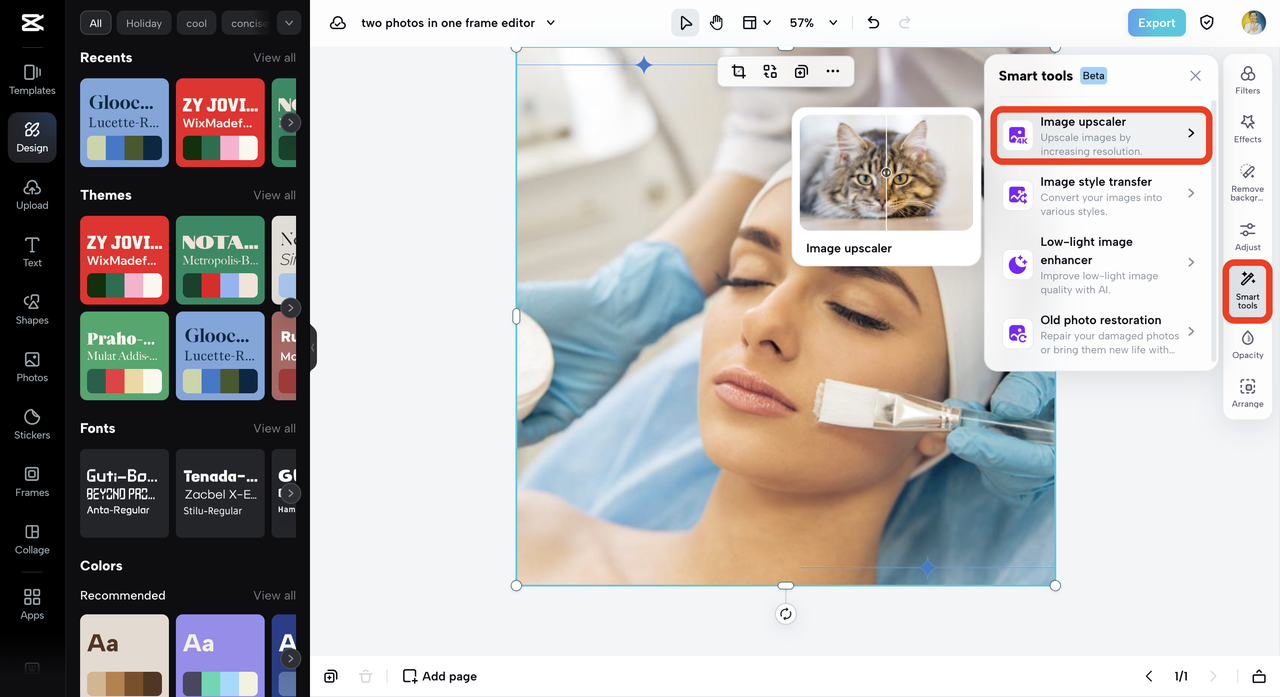Apply the Praho Mulat Addis green theme
The image size is (1280, 697).
coord(124,356)
